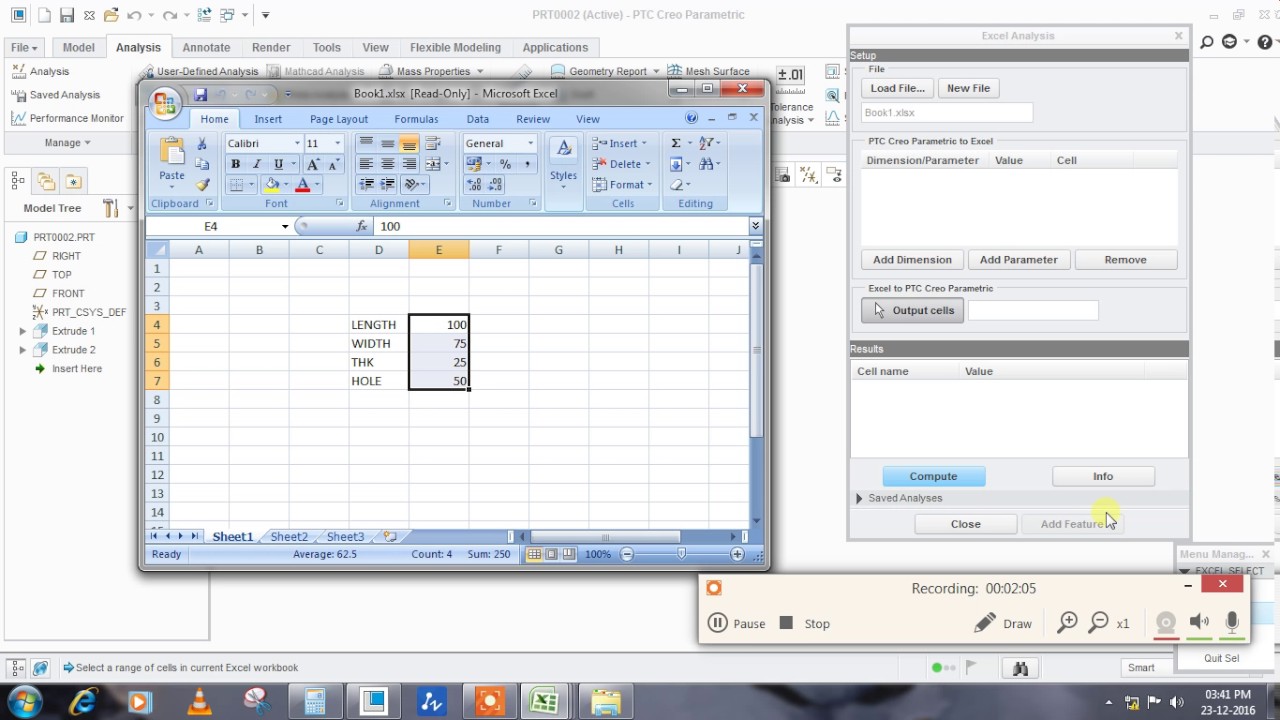Toggle Bold formatting in Excel

click(235, 164)
